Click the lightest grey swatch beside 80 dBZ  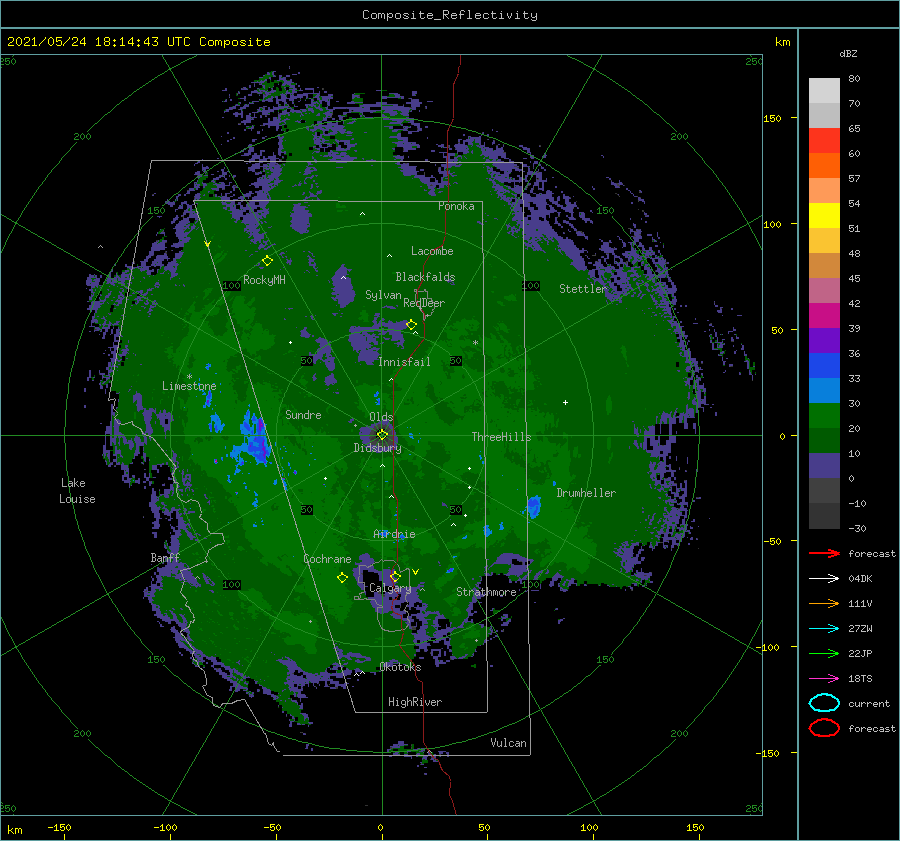tap(824, 90)
